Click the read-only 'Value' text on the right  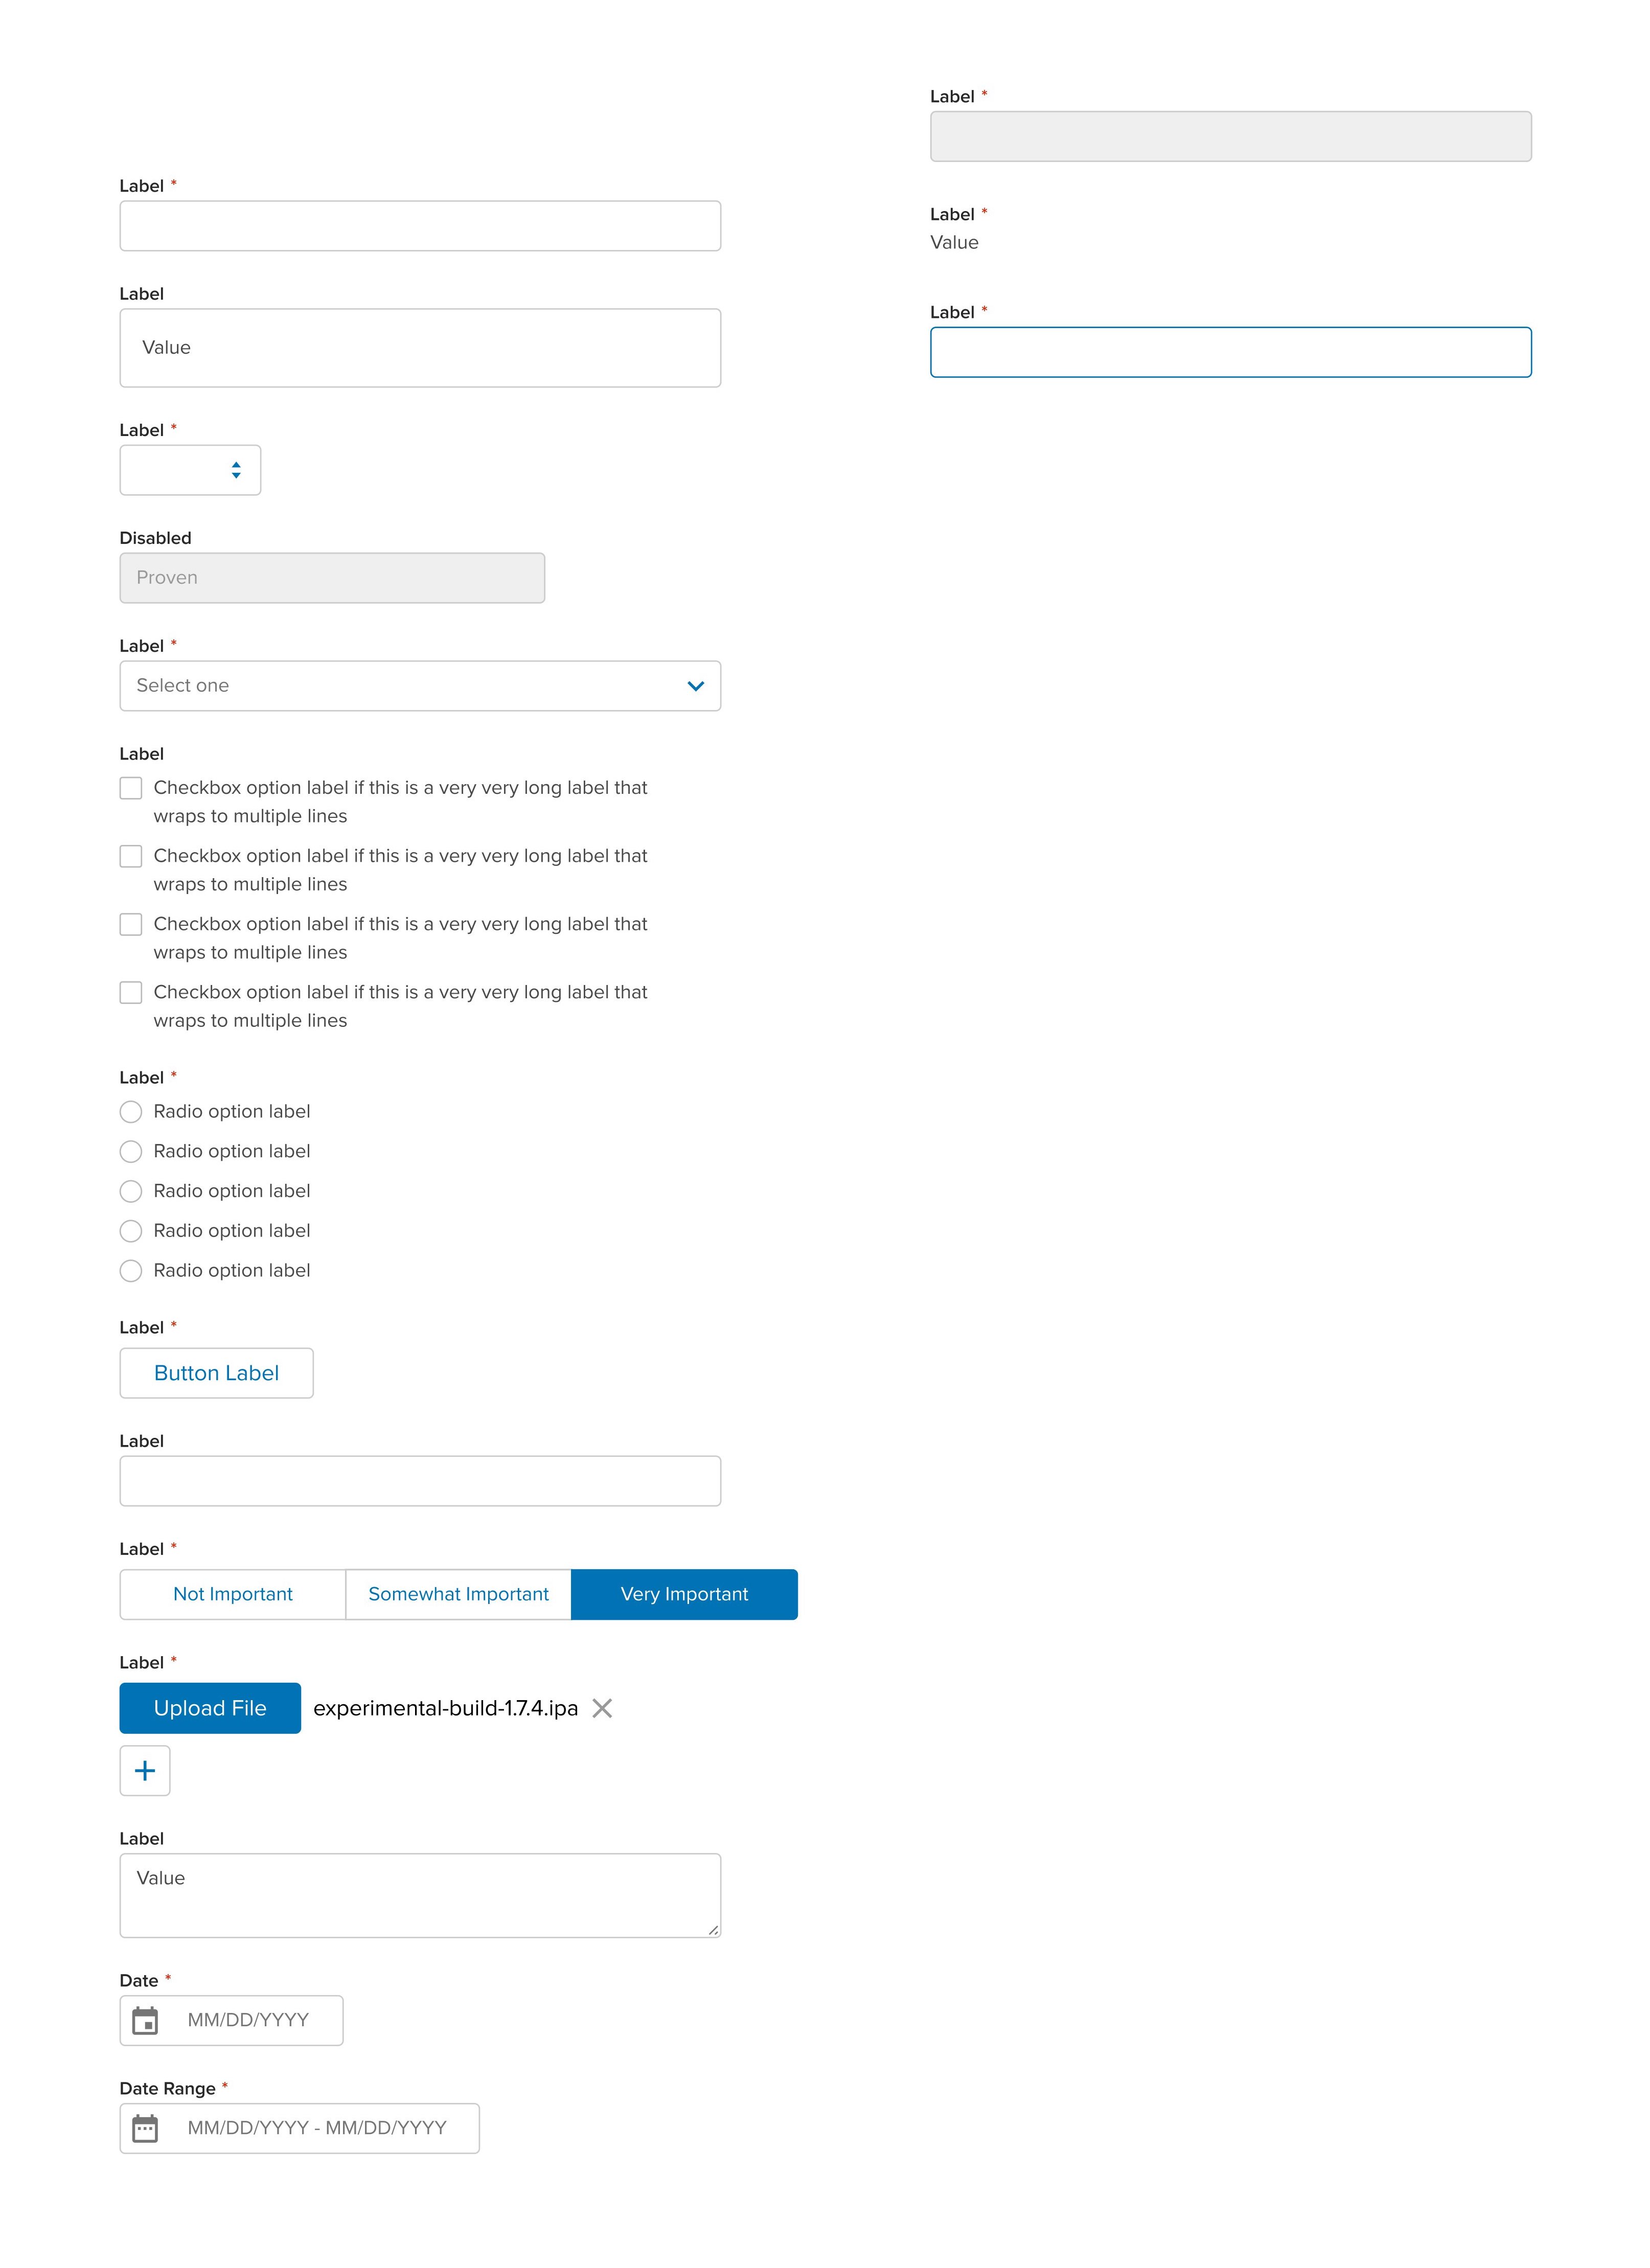(x=954, y=243)
